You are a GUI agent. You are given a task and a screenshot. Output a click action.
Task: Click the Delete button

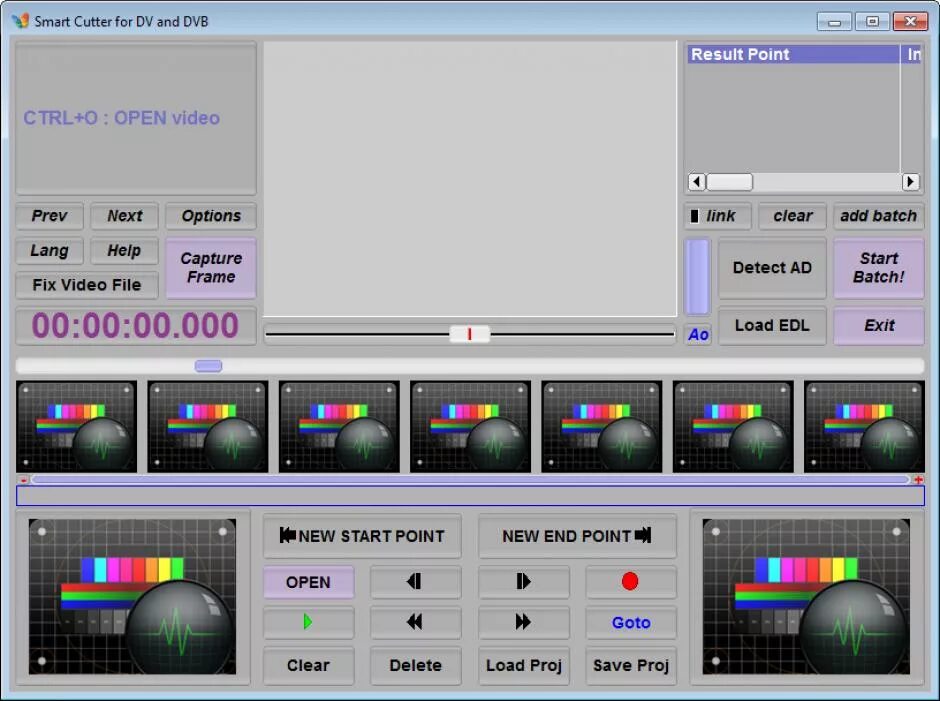pyautogui.click(x=415, y=665)
